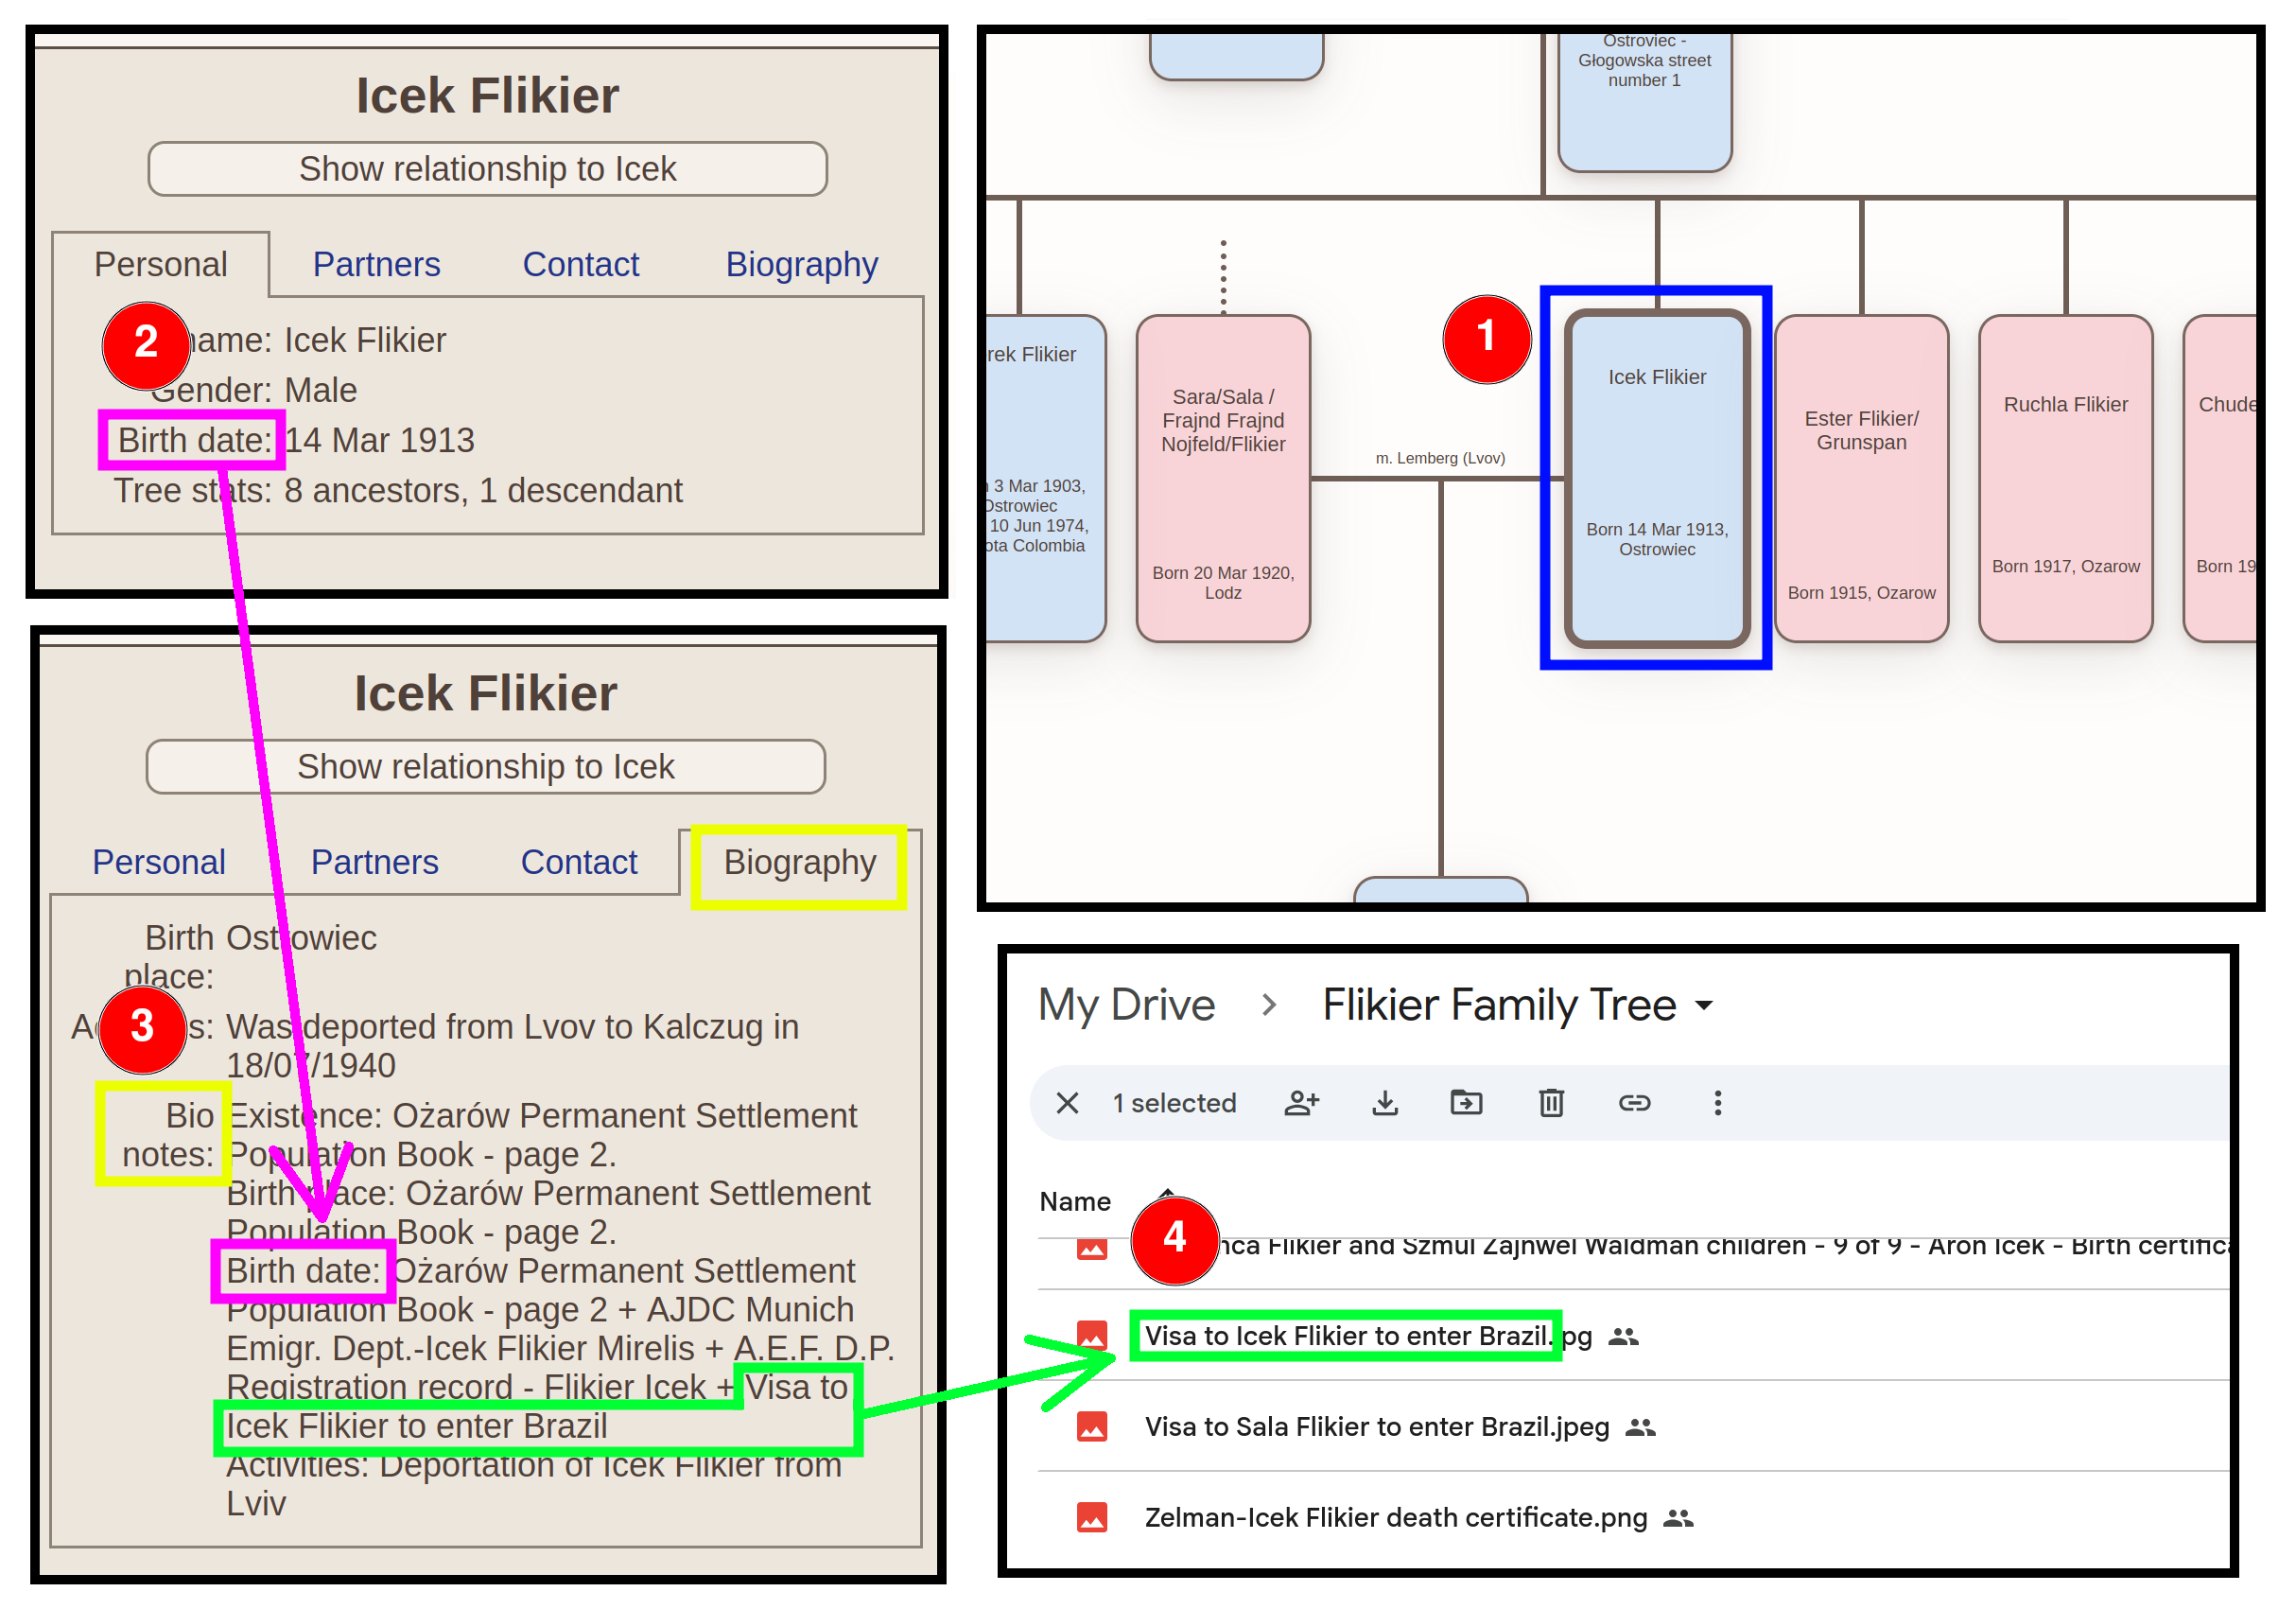
Task: Click the shared indicator beside Visa to Icek Flikier
Action: tap(1625, 1336)
